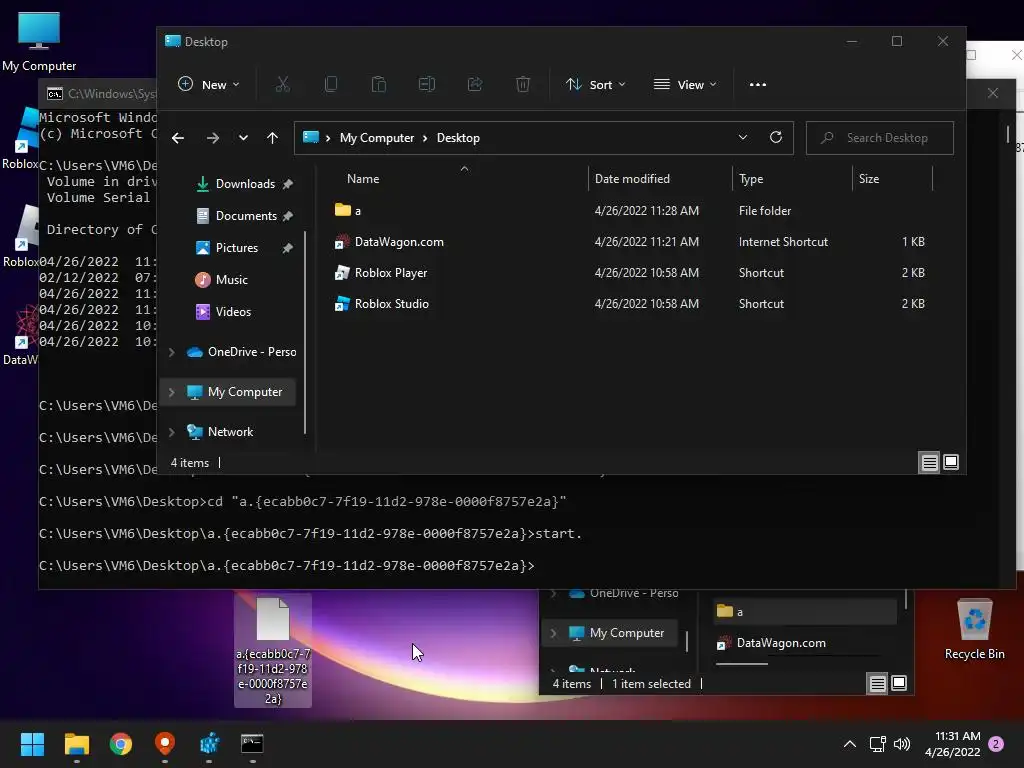This screenshot has width=1024, height=768.
Task: Open the See more three-dots menu
Action: (x=758, y=84)
